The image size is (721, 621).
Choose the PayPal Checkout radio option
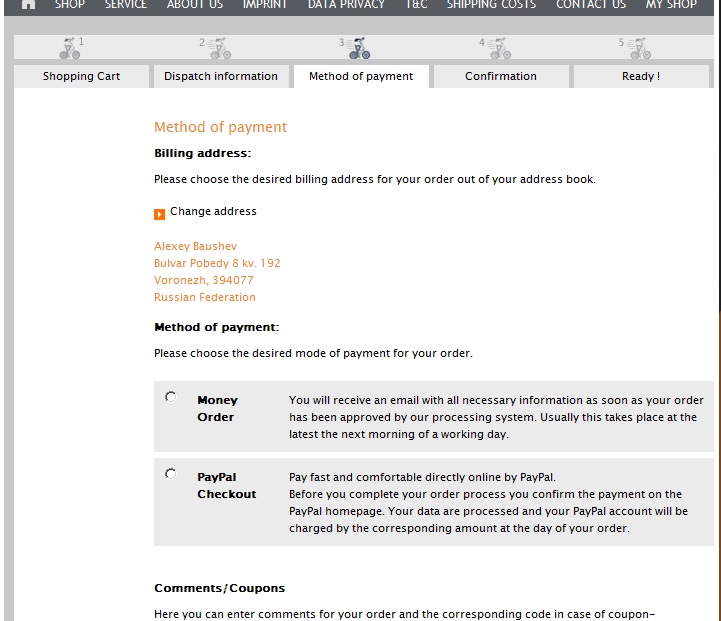click(171, 474)
